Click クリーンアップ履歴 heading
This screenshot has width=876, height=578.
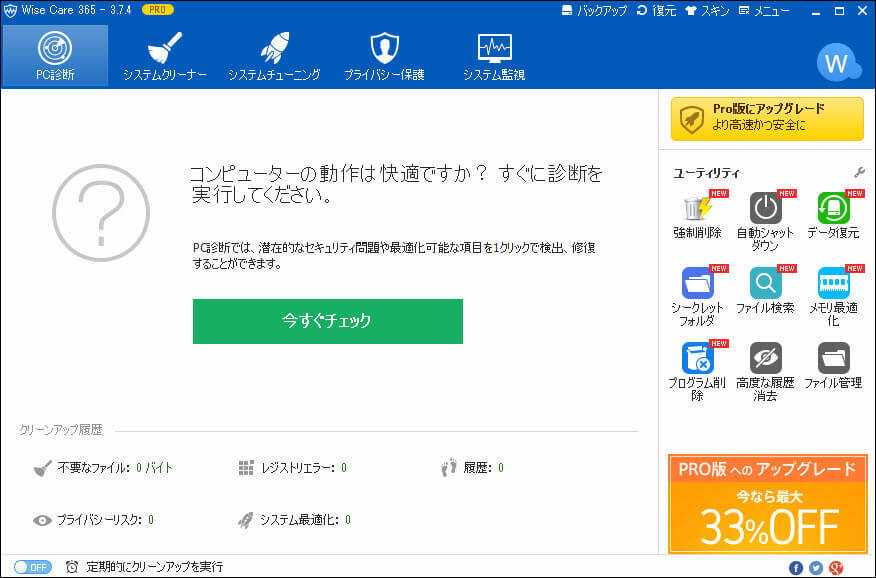tap(61, 429)
